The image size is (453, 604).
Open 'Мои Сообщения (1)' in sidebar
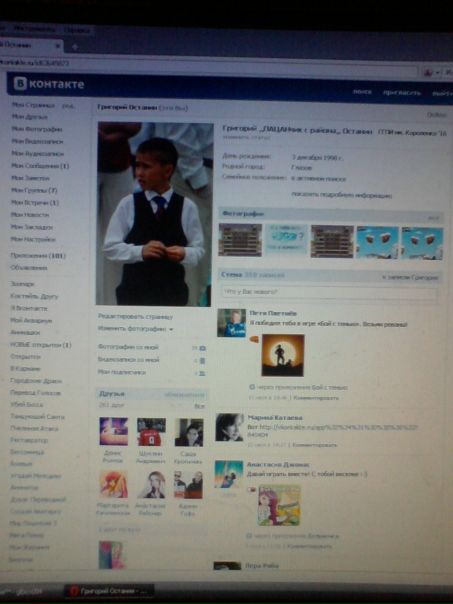(40, 166)
